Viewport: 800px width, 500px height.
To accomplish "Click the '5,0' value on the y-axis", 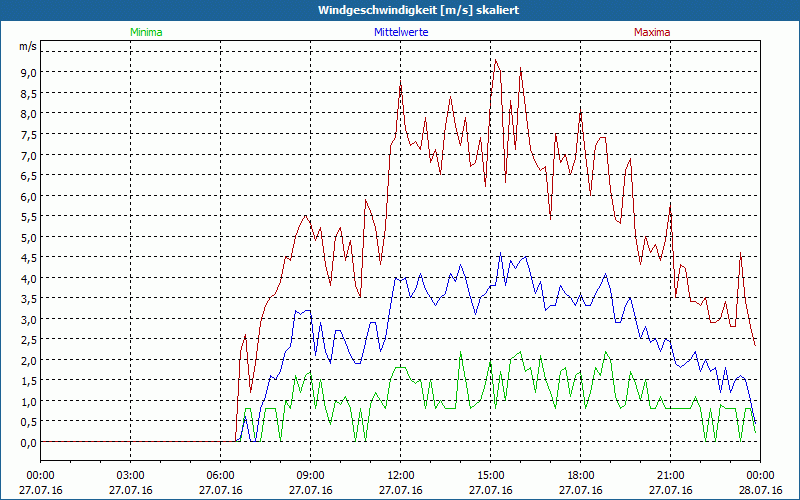I will tap(29, 237).
